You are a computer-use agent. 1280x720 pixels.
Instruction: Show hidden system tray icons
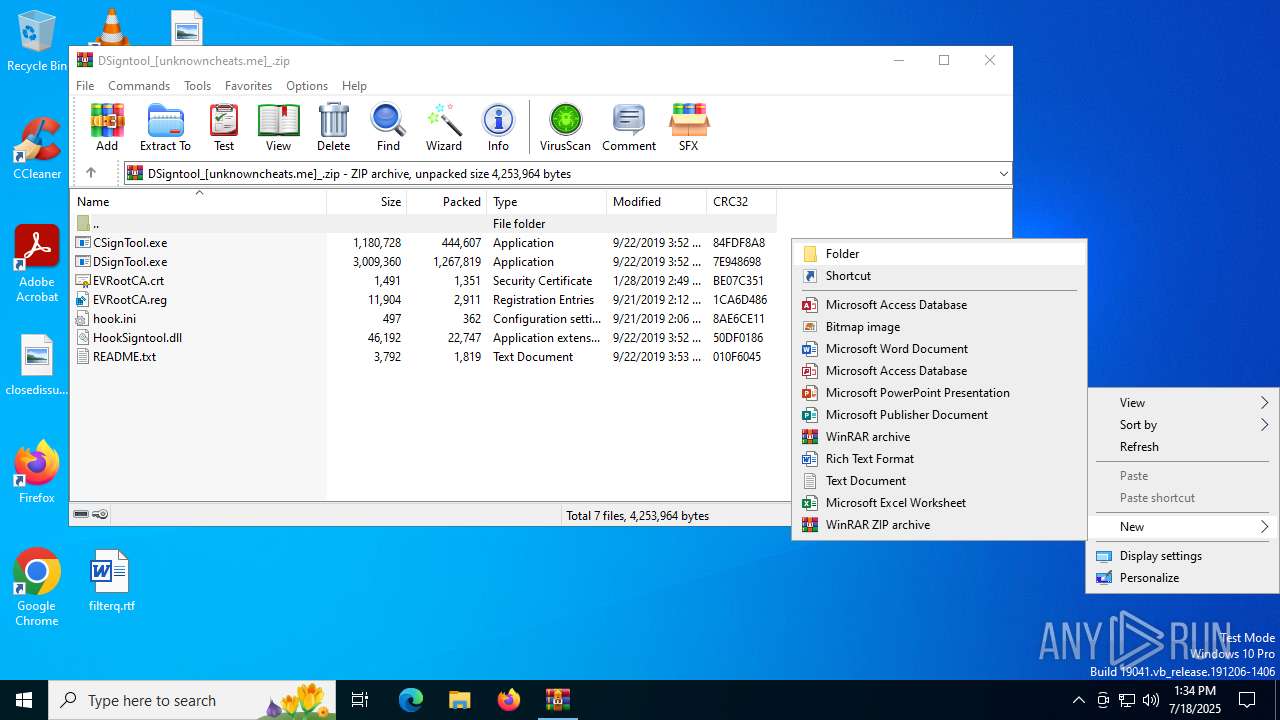1078,700
